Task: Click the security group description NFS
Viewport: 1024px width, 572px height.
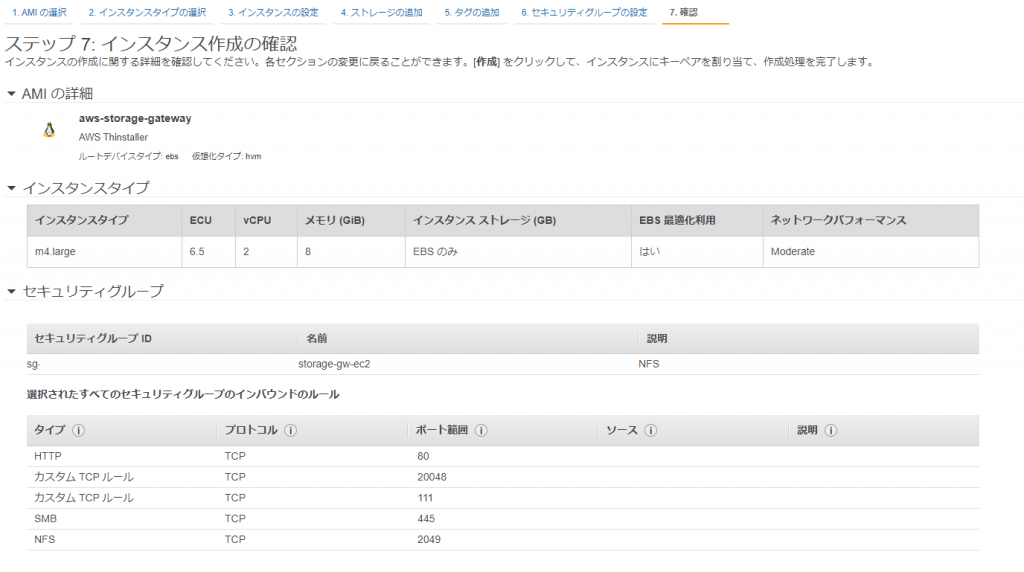Action: point(648,364)
